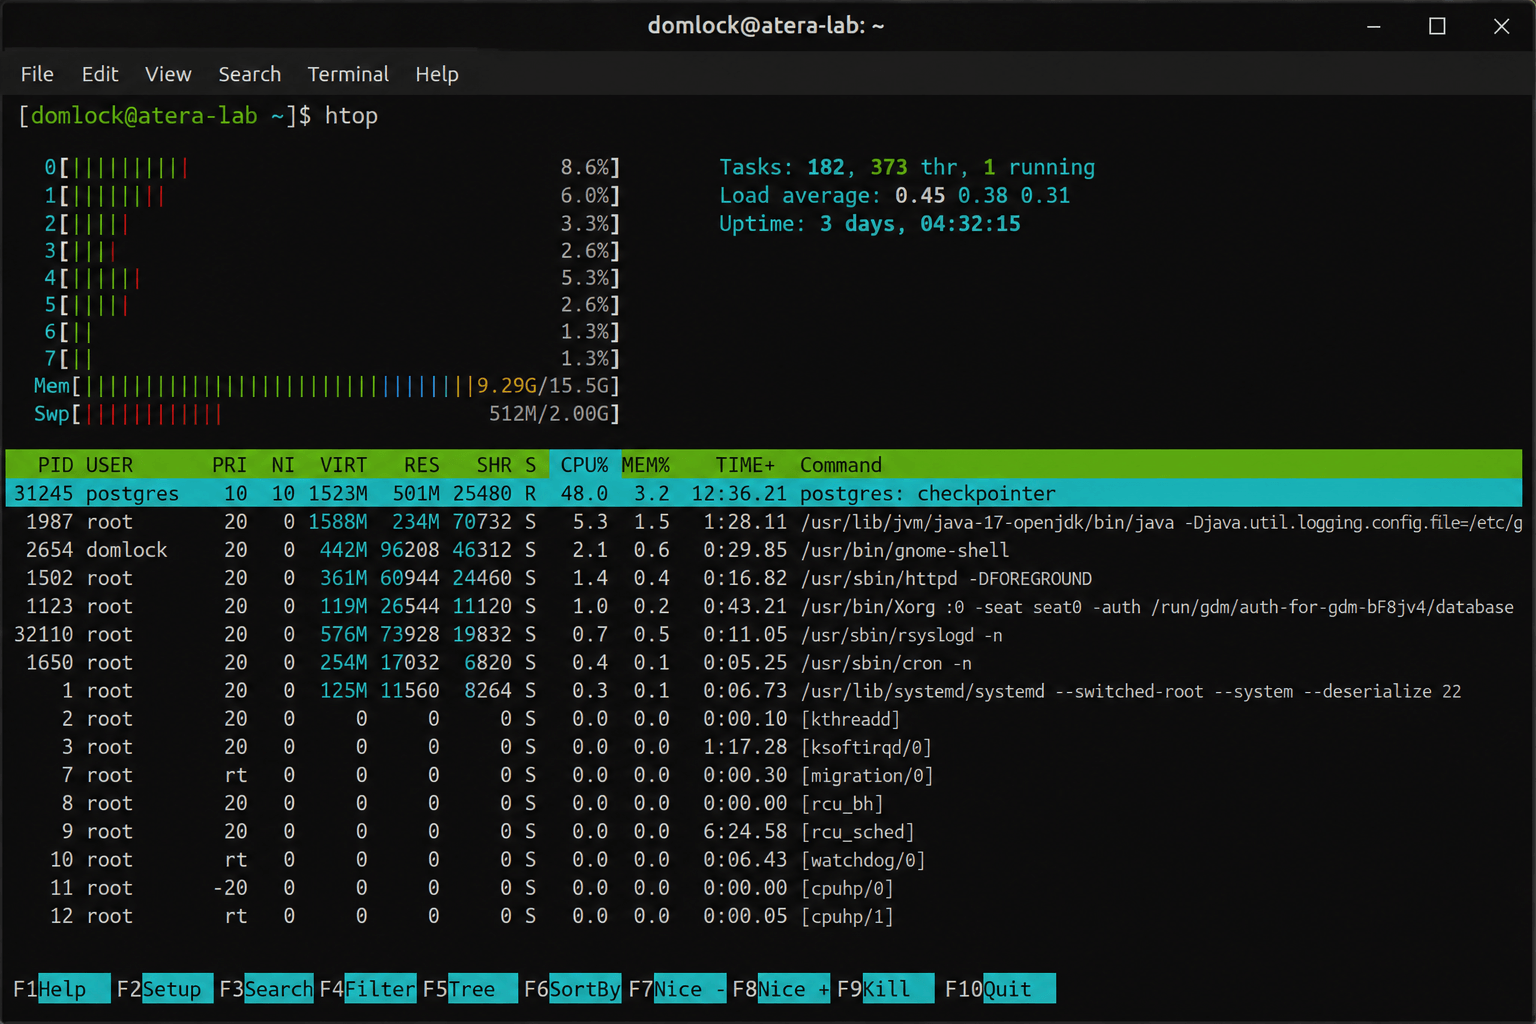The width and height of the screenshot is (1536, 1024).
Task: Click the Tasks: 182 summary line
Action: coord(907,167)
